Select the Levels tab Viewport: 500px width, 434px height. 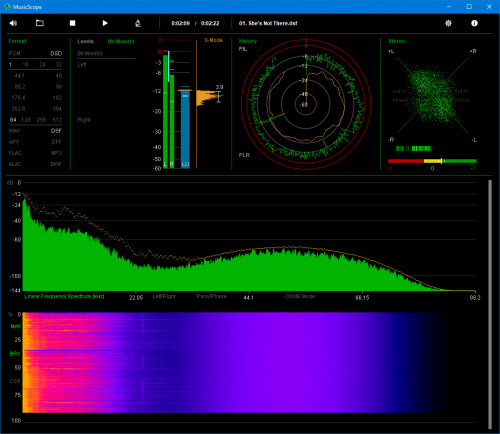86,41
